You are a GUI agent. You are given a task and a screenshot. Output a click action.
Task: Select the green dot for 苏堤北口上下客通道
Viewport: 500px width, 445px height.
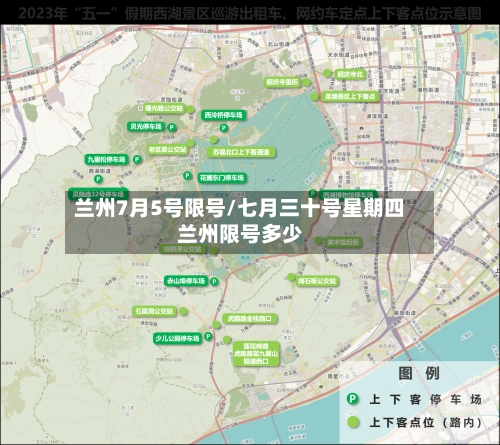(214, 139)
